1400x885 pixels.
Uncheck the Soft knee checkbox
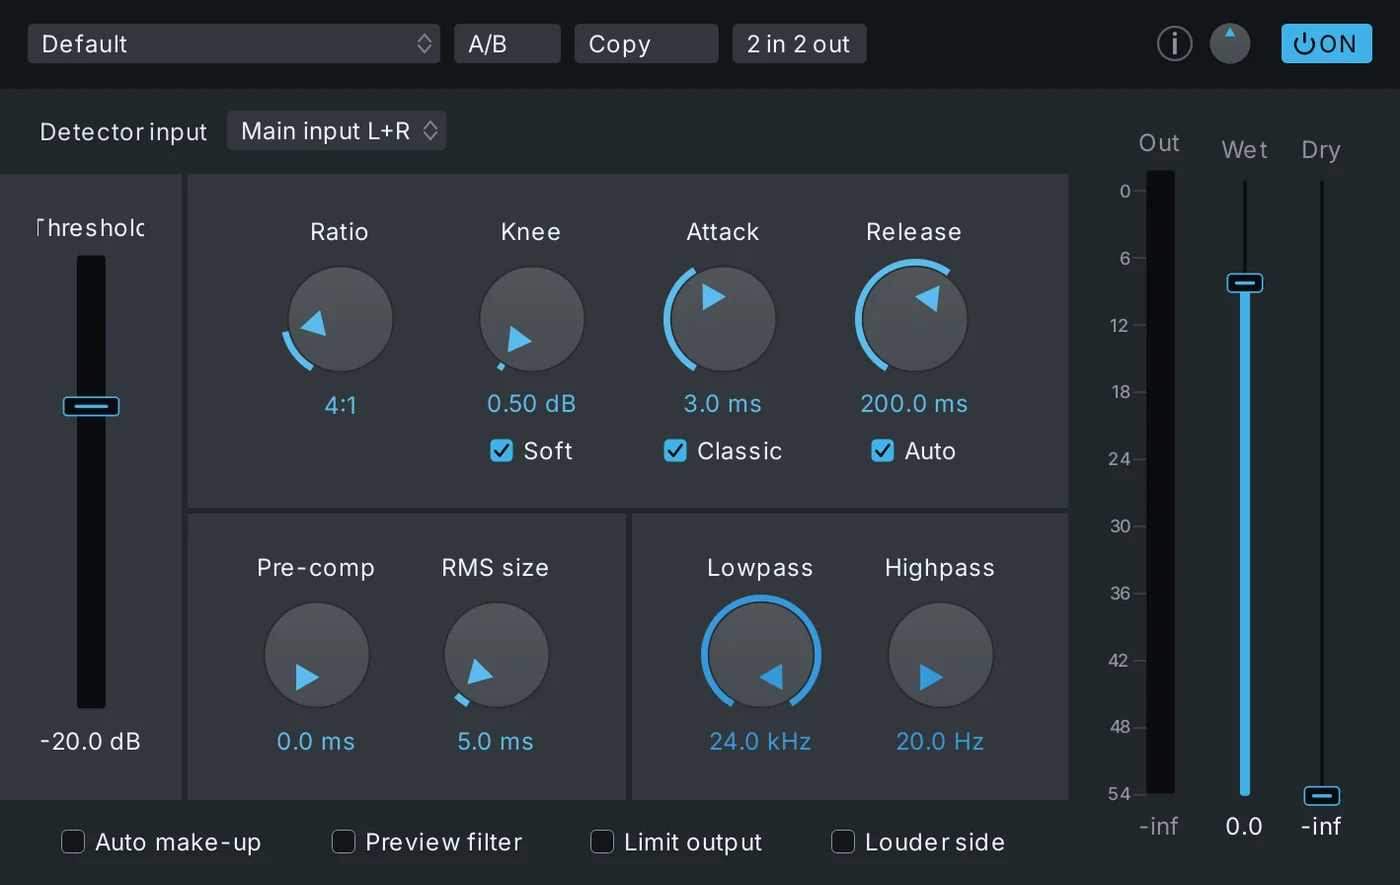(501, 451)
